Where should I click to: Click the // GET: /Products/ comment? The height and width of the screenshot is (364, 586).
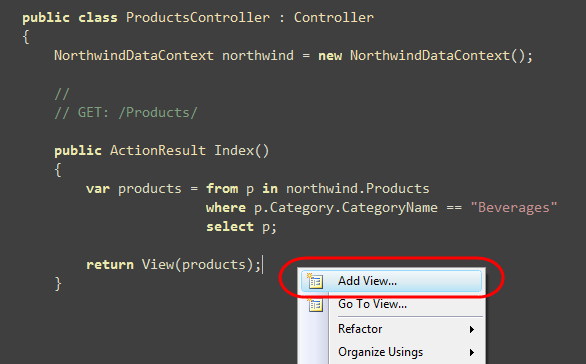[x=126, y=112]
